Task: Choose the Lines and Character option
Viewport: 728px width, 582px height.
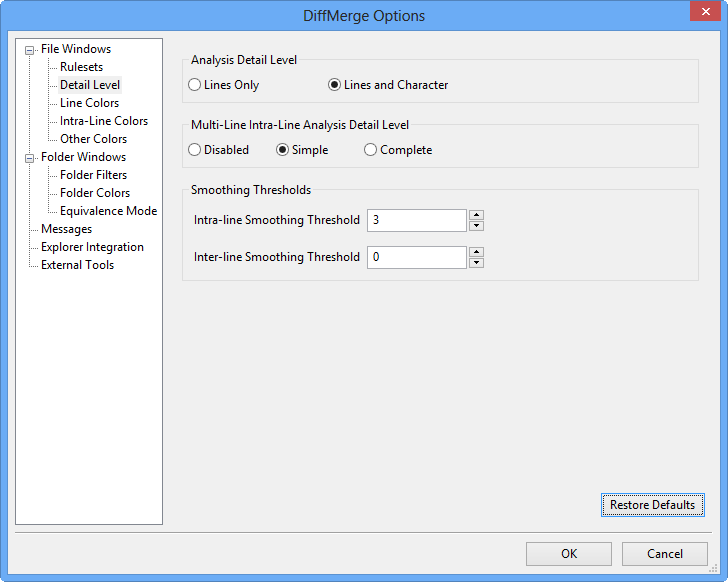Action: point(335,85)
